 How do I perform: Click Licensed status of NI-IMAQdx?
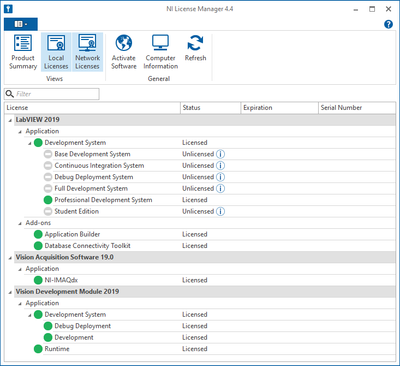pyautogui.click(x=195, y=280)
